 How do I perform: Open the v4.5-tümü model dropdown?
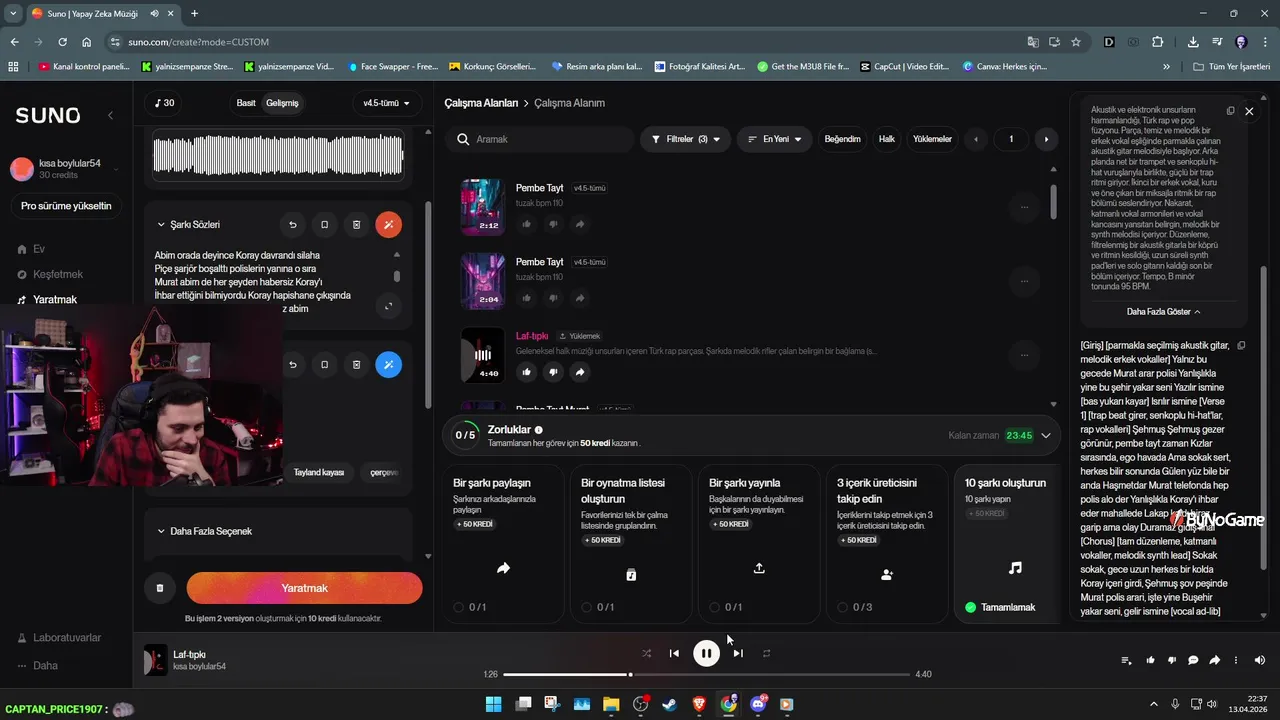386,103
